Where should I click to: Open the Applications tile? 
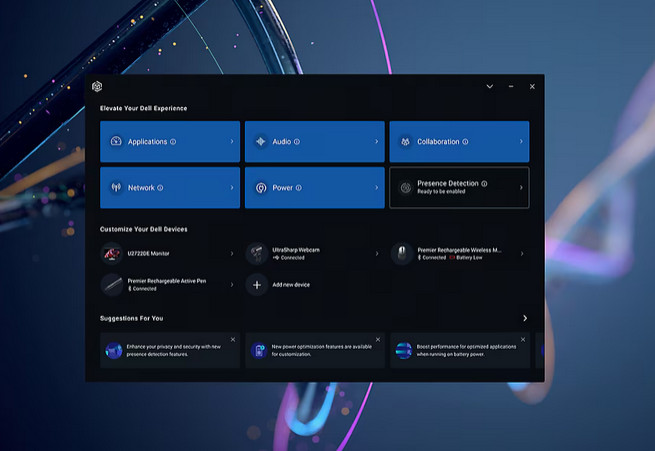click(170, 142)
